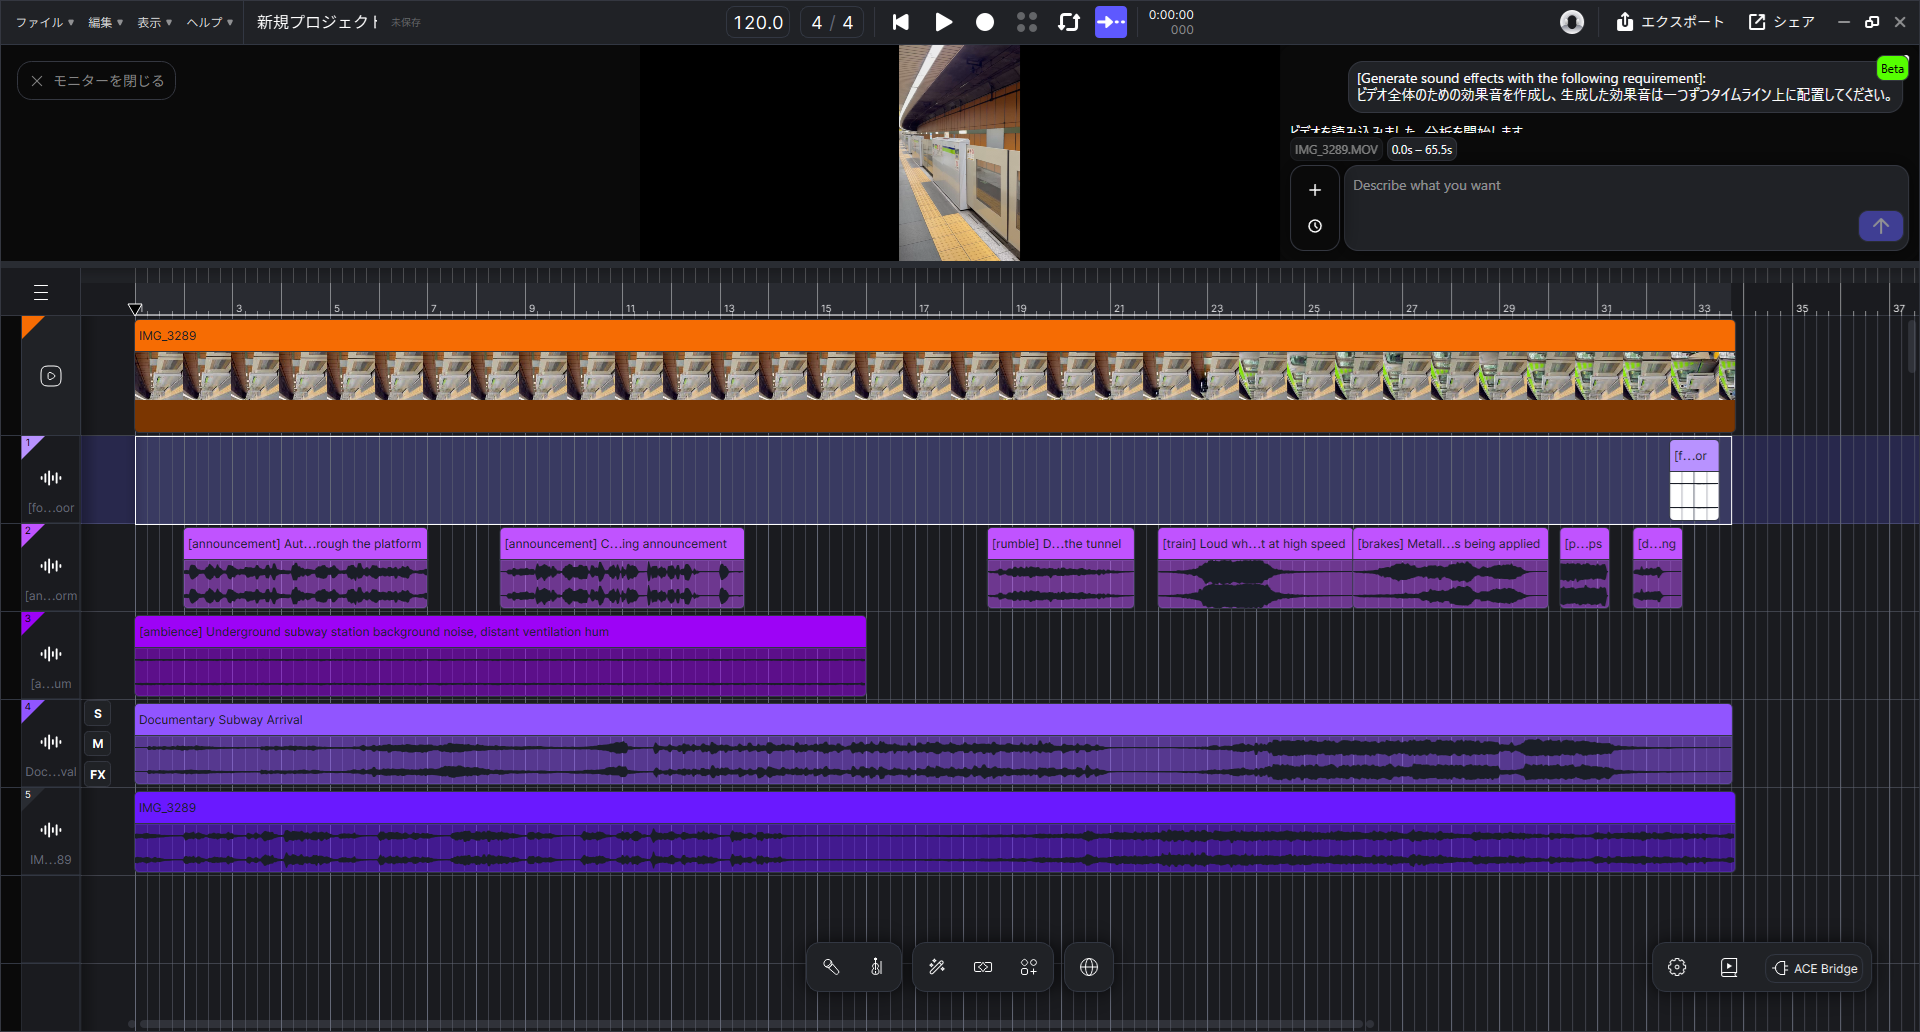Click the playhead marker at timeline start
Image resolution: width=1920 pixels, height=1032 pixels.
pyautogui.click(x=135, y=309)
